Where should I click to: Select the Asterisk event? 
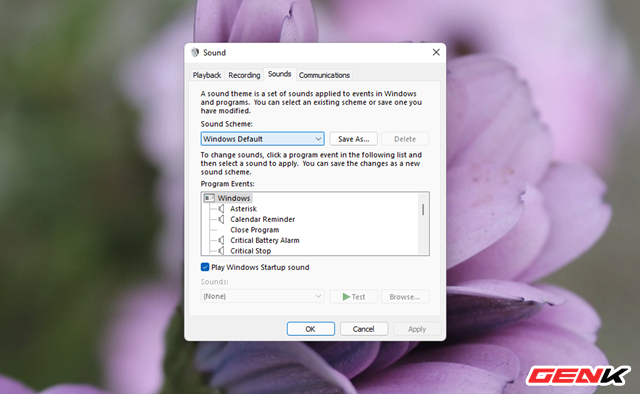coord(243,209)
